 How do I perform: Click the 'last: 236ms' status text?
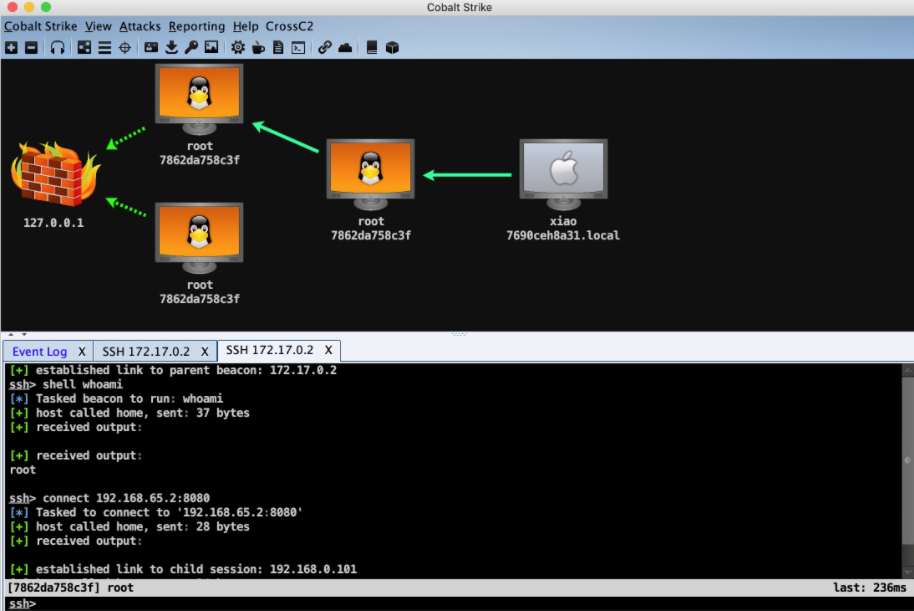click(870, 588)
